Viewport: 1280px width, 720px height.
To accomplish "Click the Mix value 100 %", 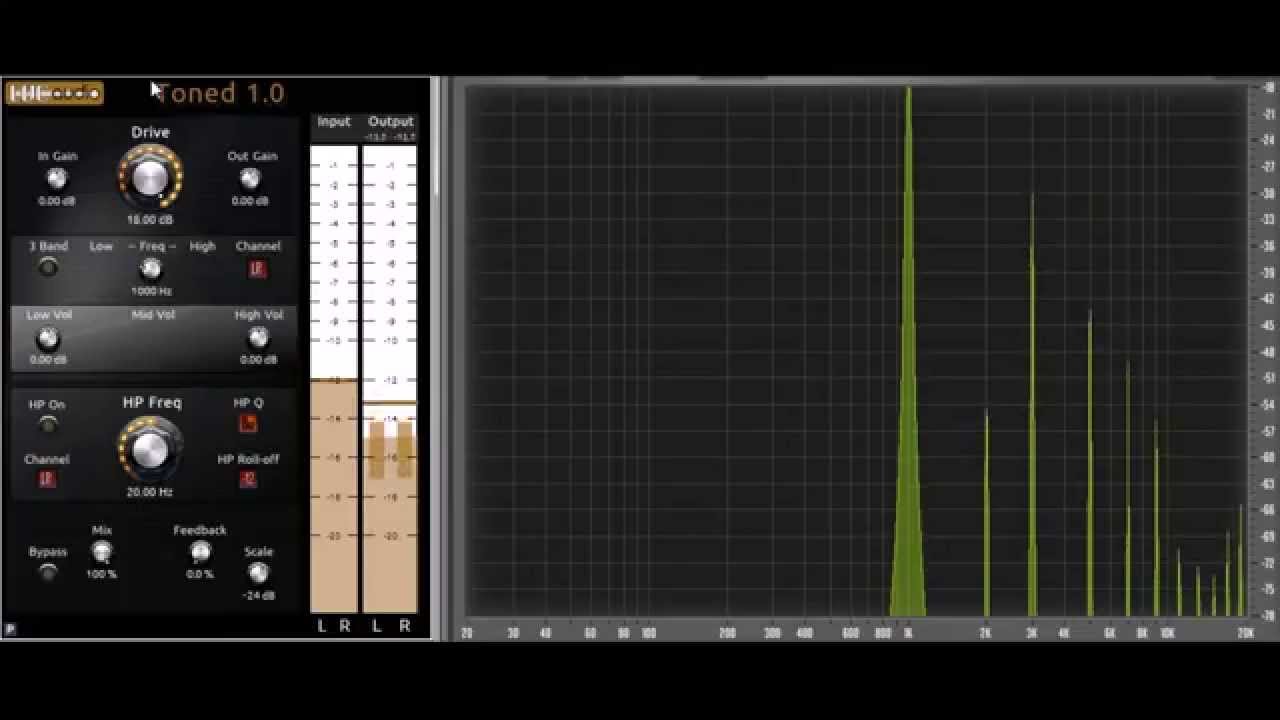I will pos(101,575).
